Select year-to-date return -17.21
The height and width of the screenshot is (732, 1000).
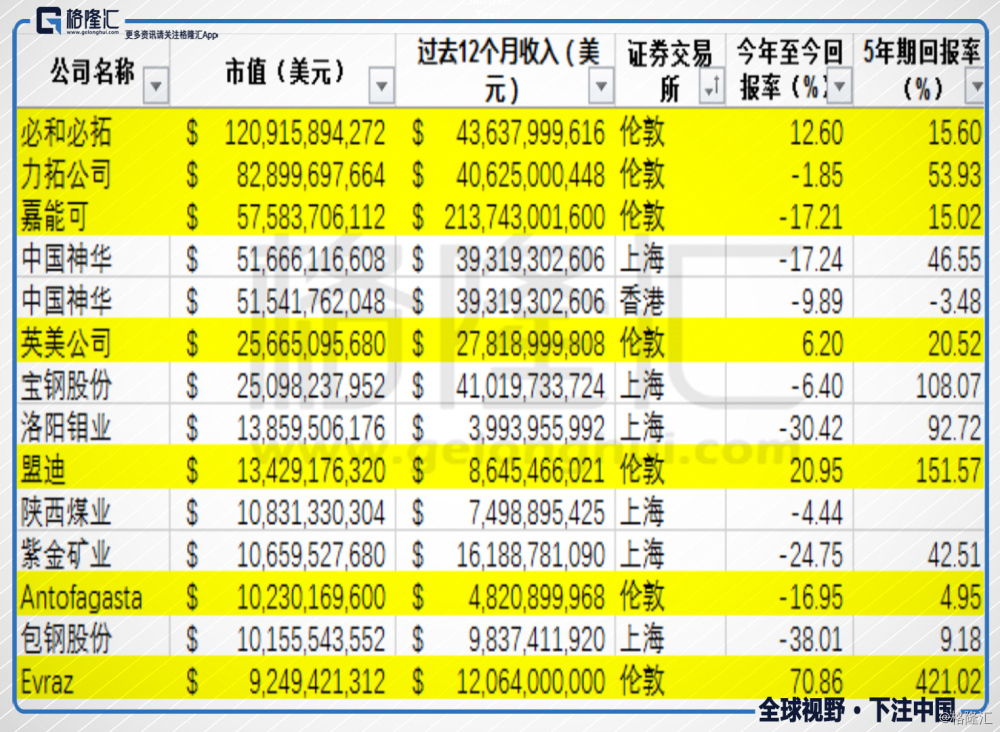pyautogui.click(x=811, y=217)
